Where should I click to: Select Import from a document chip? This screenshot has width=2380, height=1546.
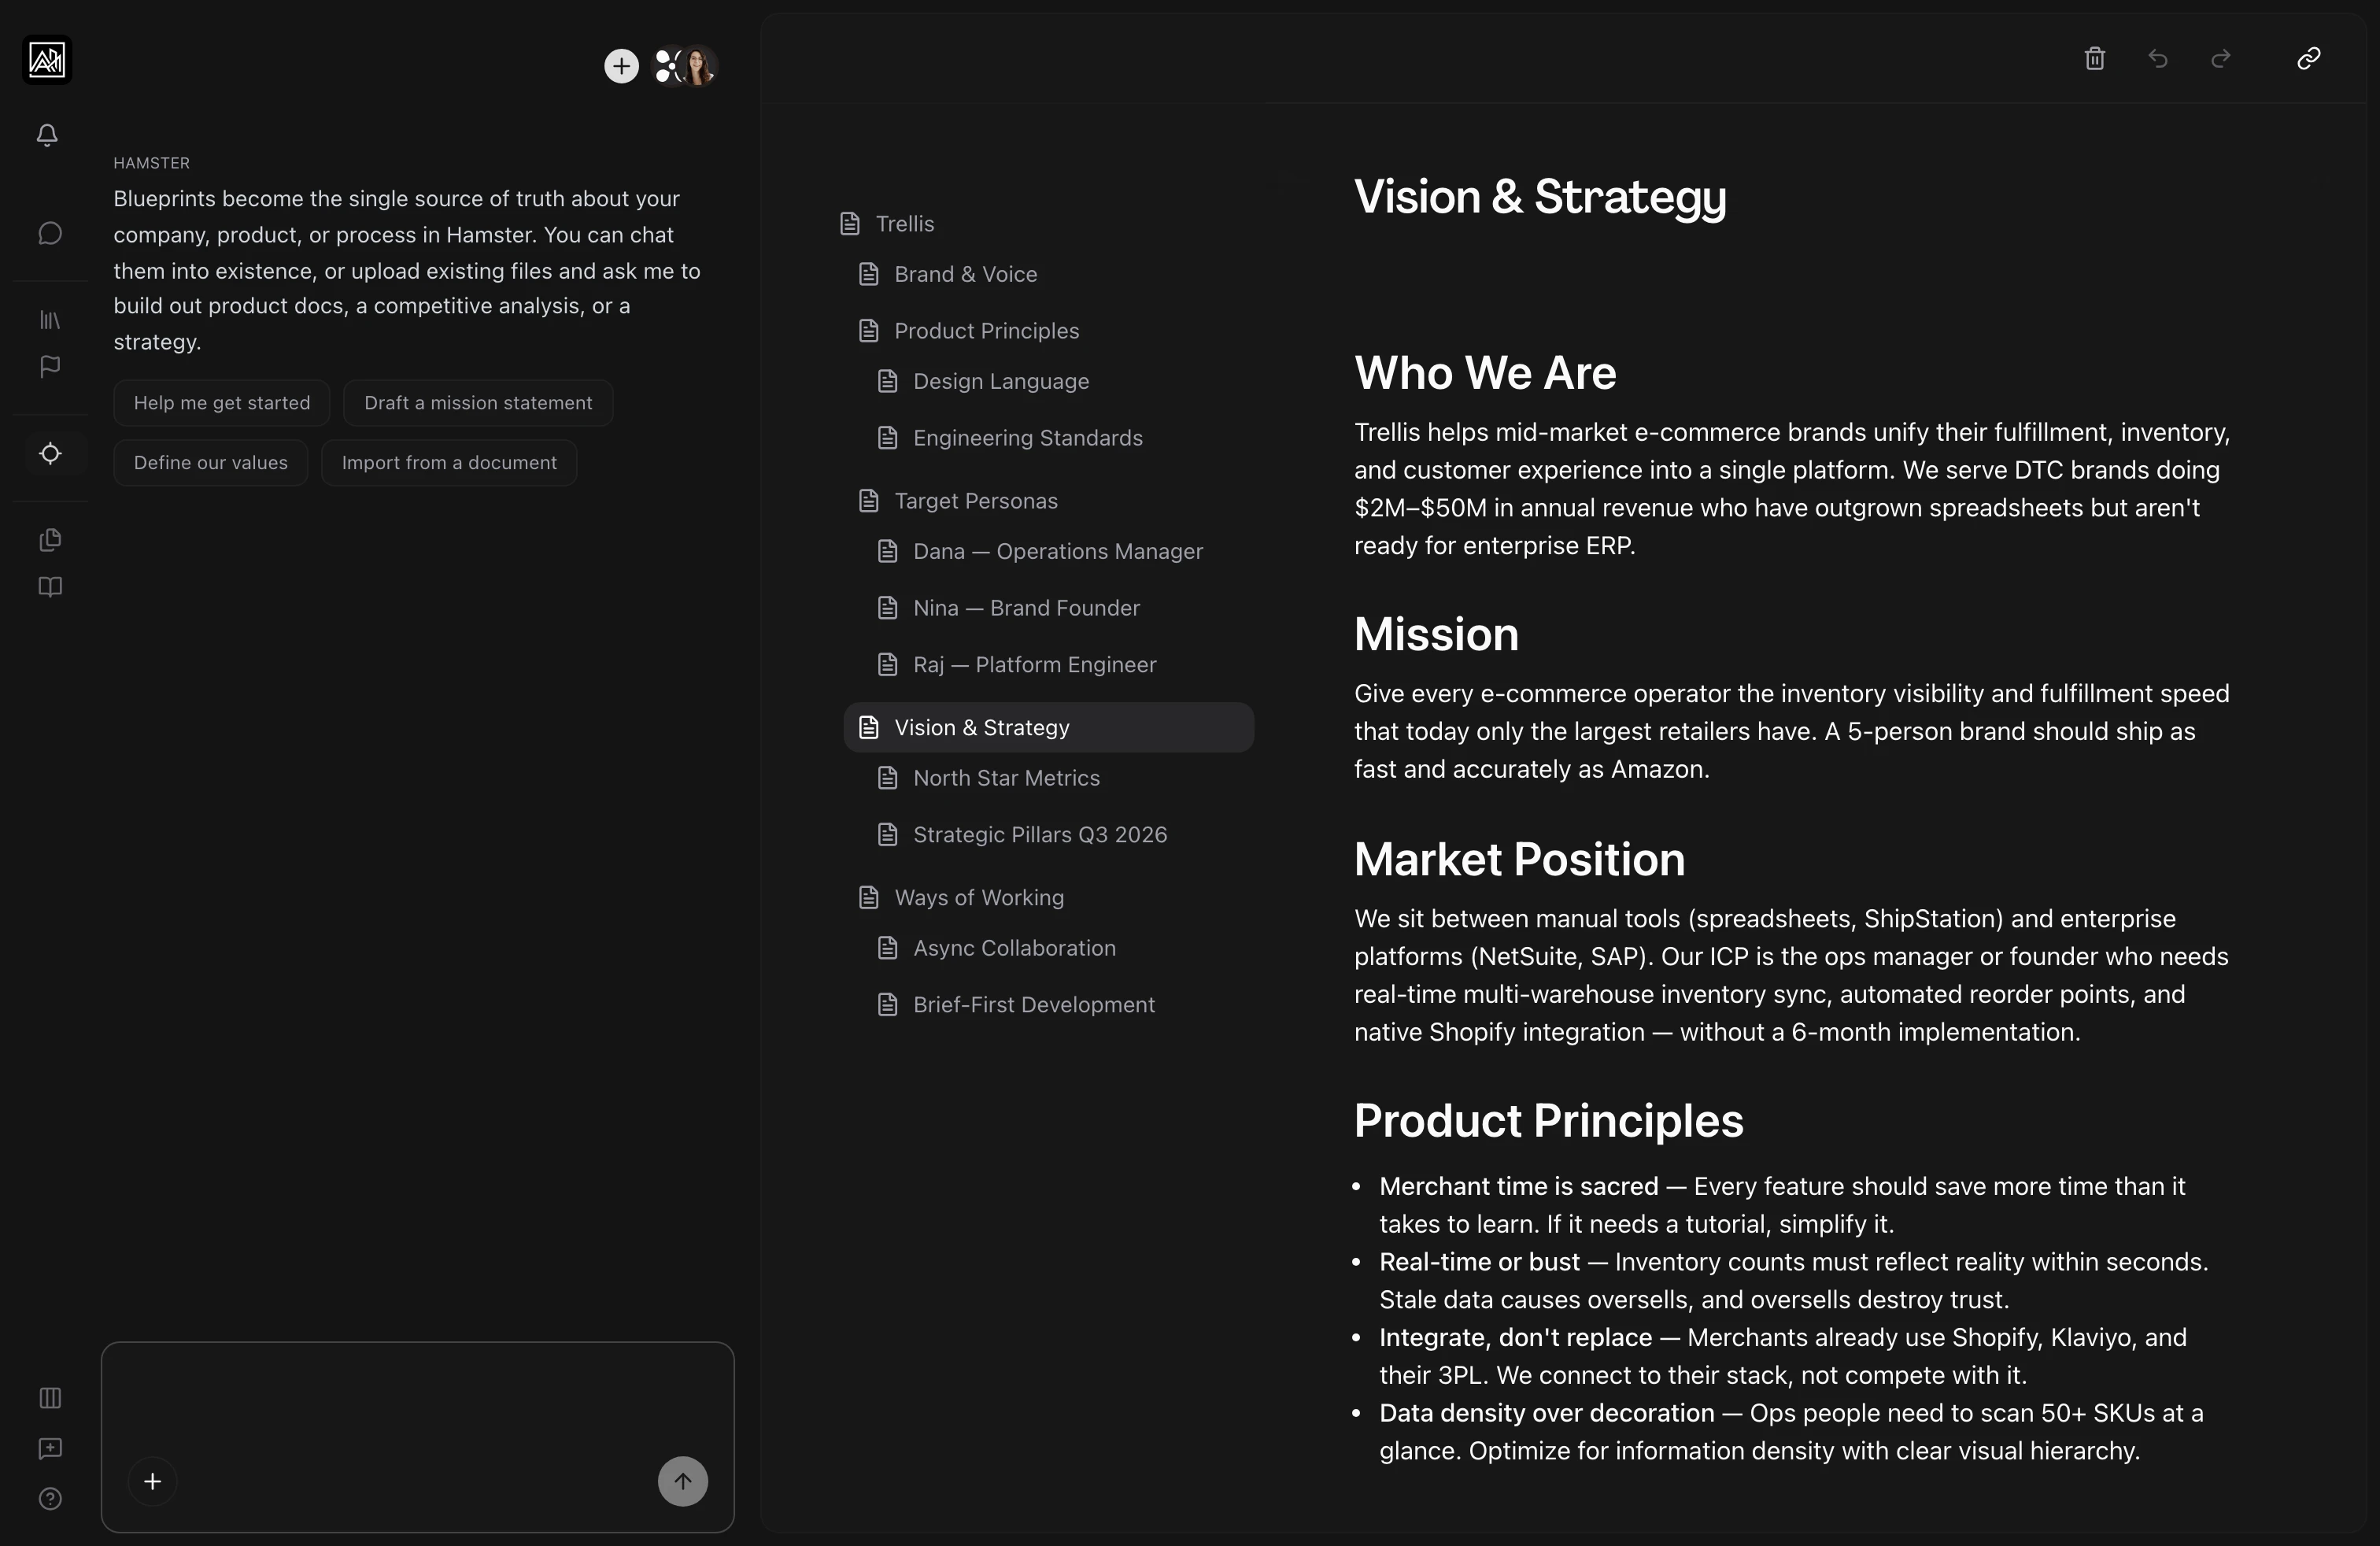[x=449, y=463]
